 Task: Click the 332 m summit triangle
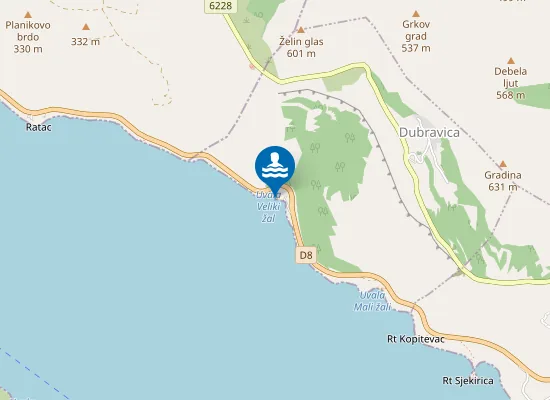pos(86,27)
